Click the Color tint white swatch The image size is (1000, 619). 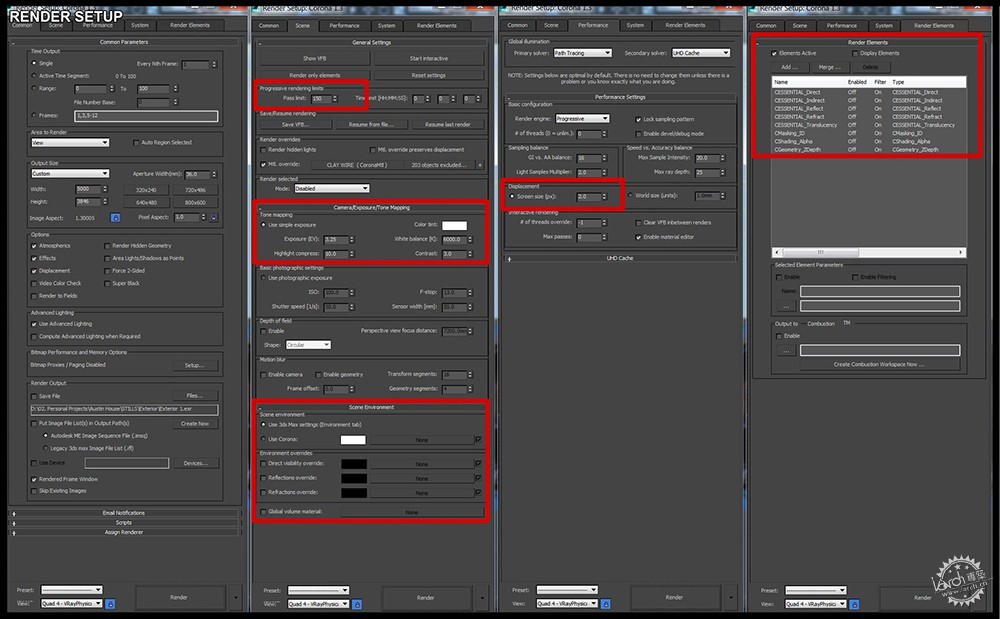[454, 225]
